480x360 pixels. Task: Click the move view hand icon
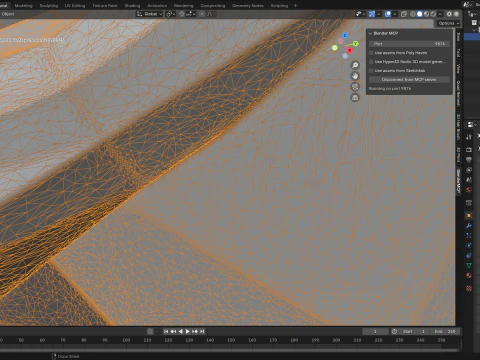tap(355, 76)
